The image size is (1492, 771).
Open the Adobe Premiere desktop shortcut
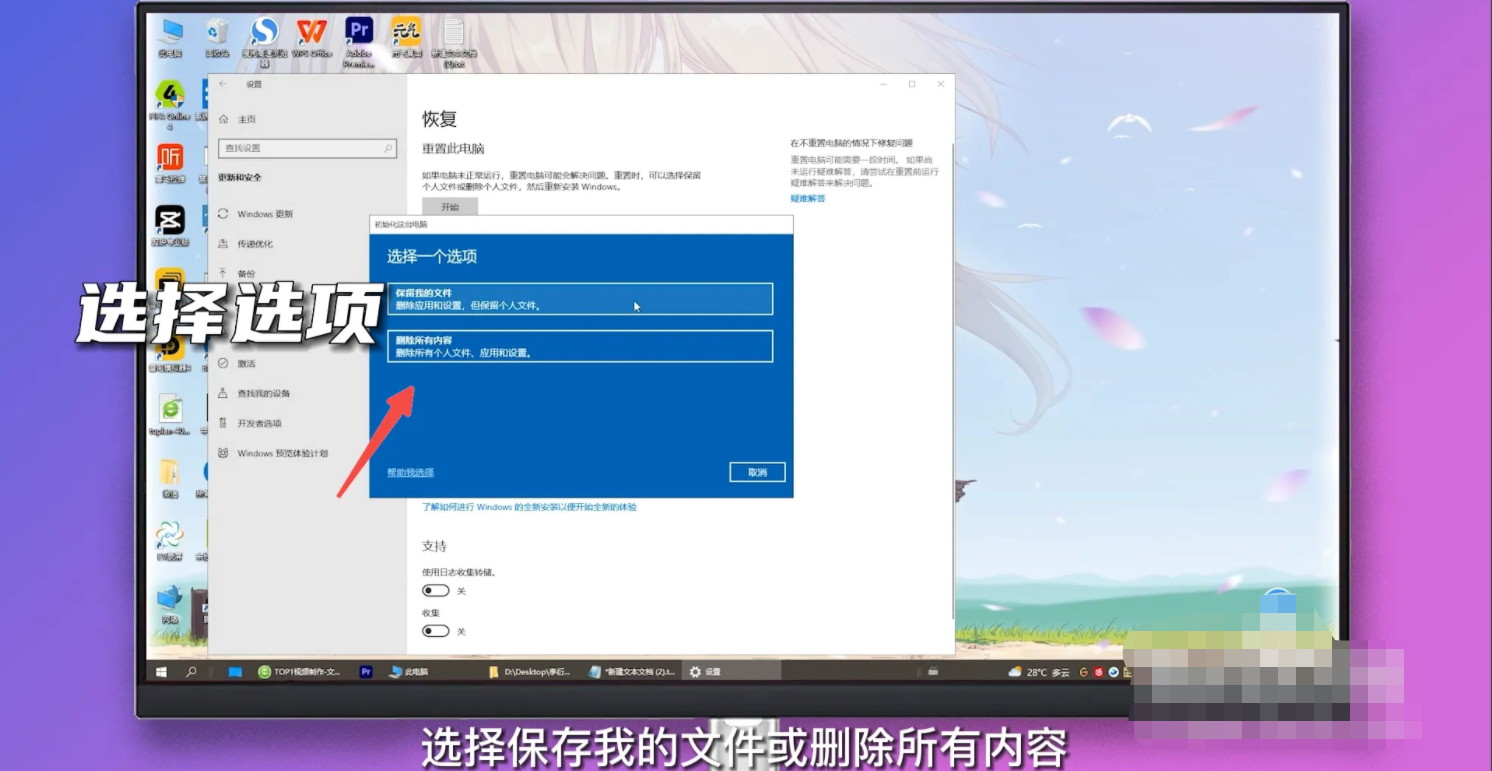359,34
